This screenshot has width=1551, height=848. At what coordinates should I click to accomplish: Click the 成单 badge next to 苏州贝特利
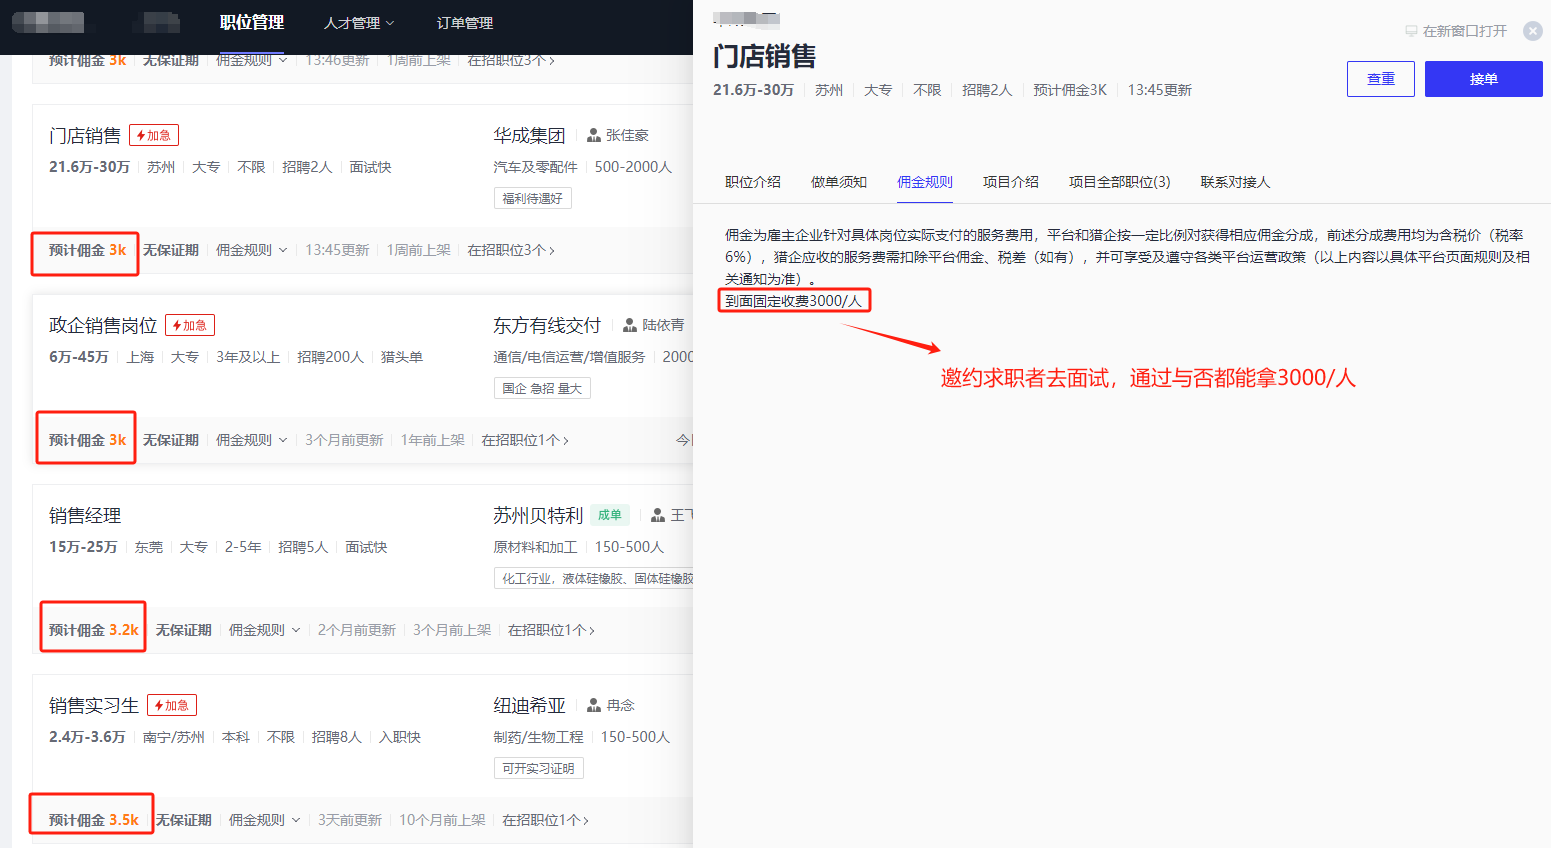pyautogui.click(x=610, y=515)
